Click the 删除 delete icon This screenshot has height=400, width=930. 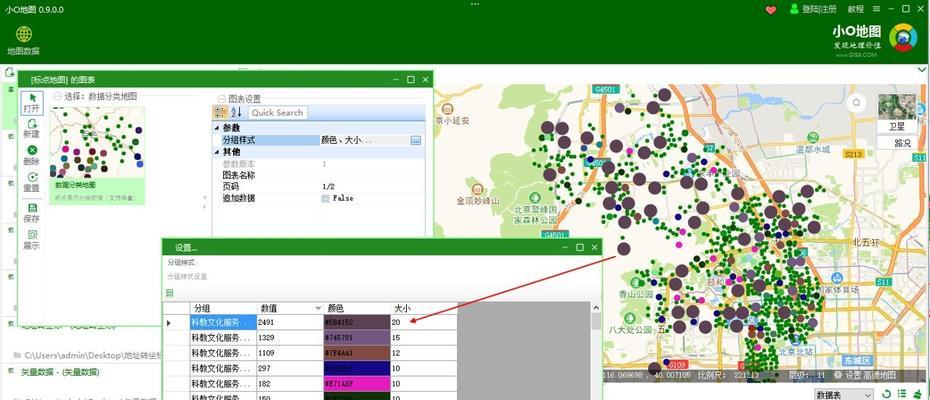(31, 155)
